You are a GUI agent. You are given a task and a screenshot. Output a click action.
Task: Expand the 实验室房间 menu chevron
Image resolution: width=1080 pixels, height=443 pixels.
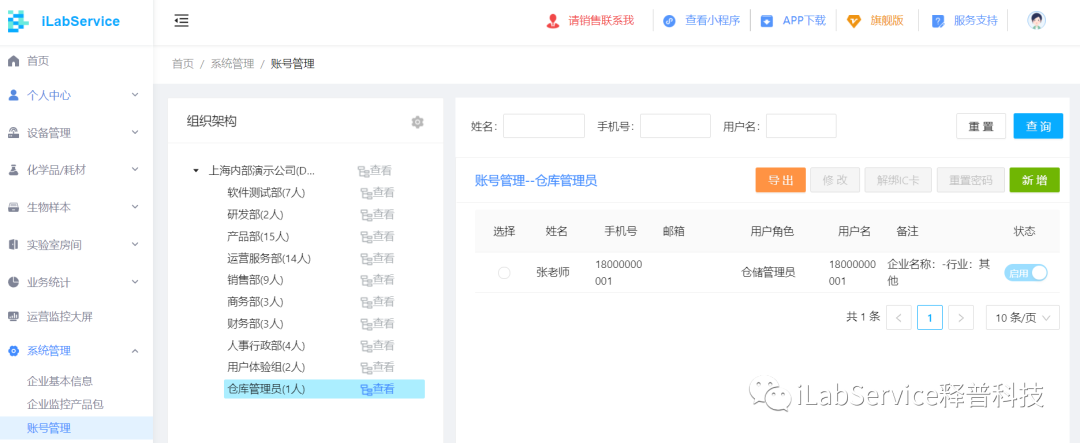click(x=135, y=244)
